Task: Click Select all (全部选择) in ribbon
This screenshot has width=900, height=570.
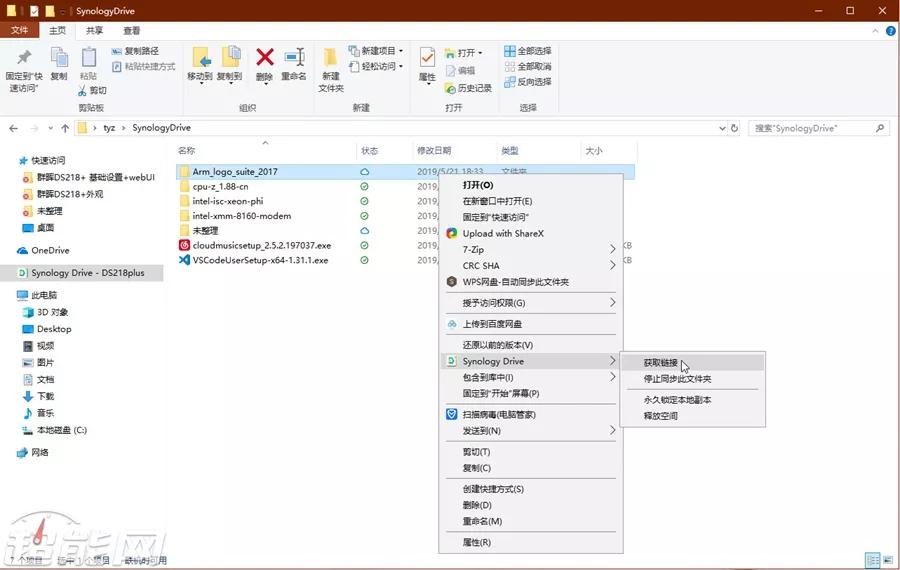Action: (527, 51)
